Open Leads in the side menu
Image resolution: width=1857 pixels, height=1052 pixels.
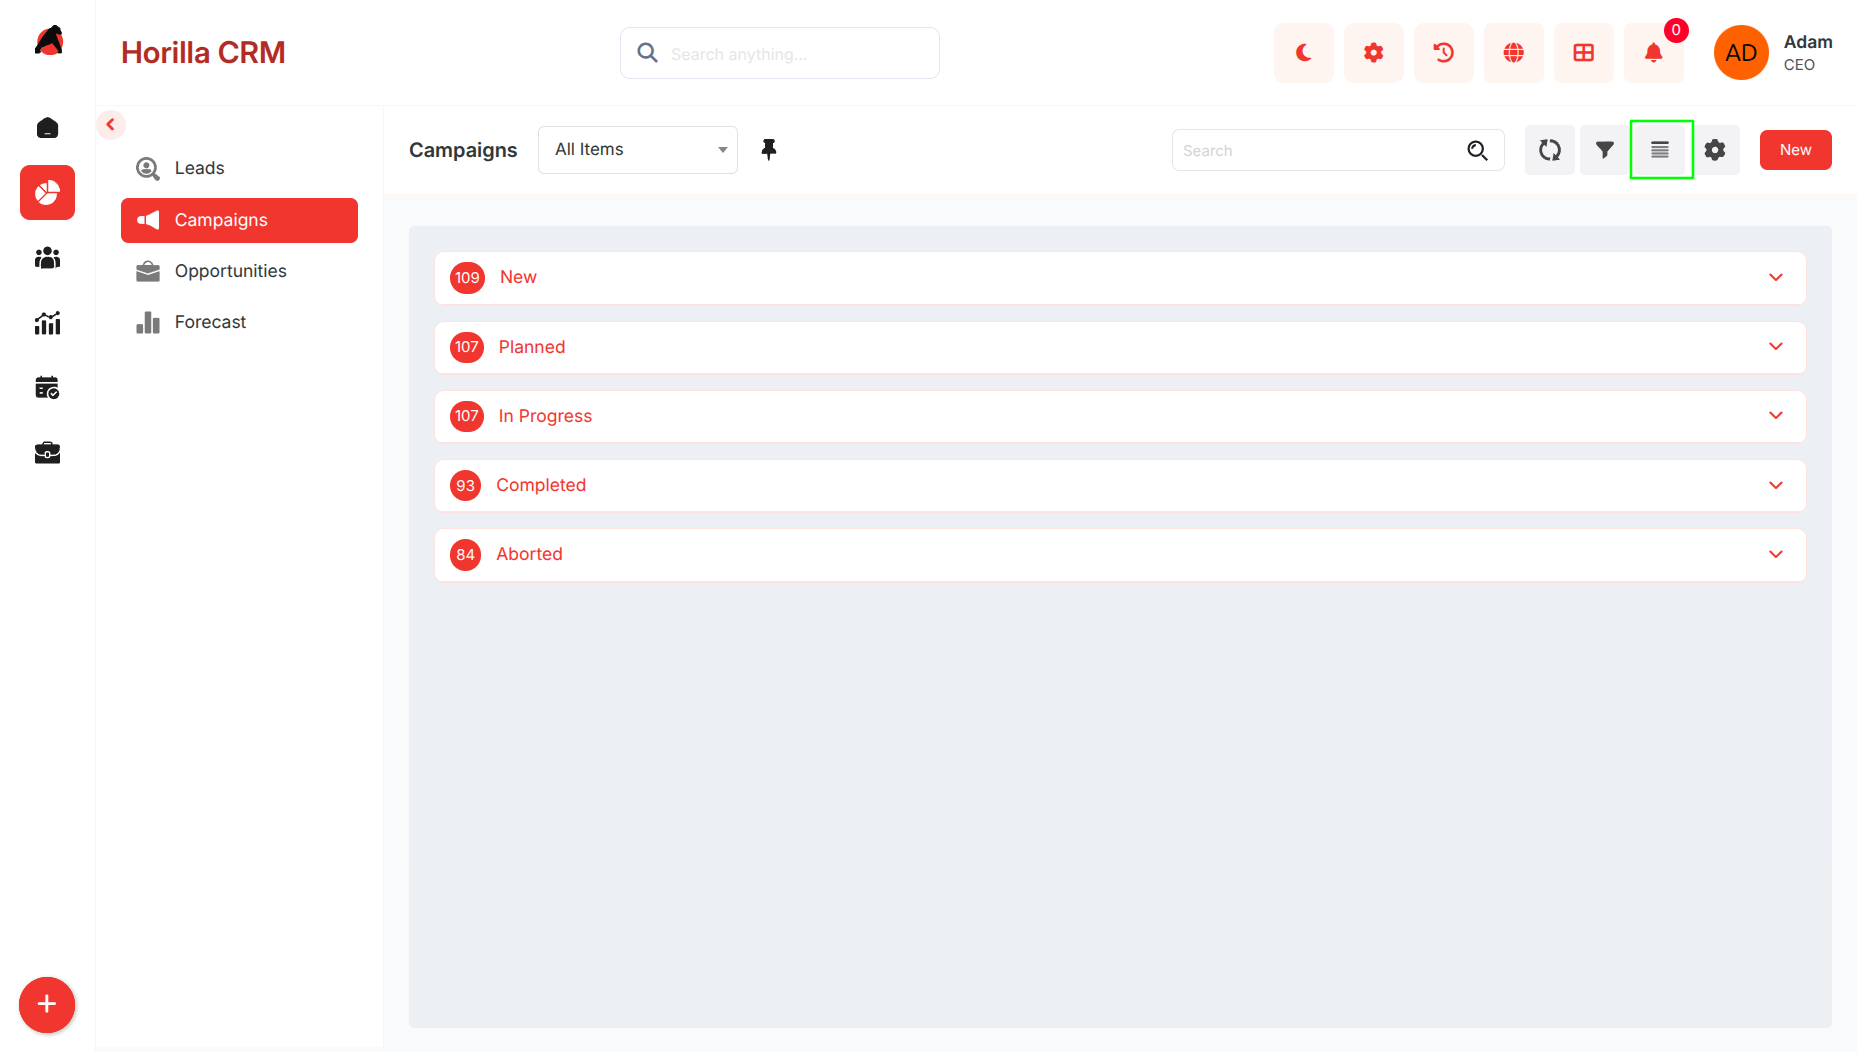[x=239, y=168]
